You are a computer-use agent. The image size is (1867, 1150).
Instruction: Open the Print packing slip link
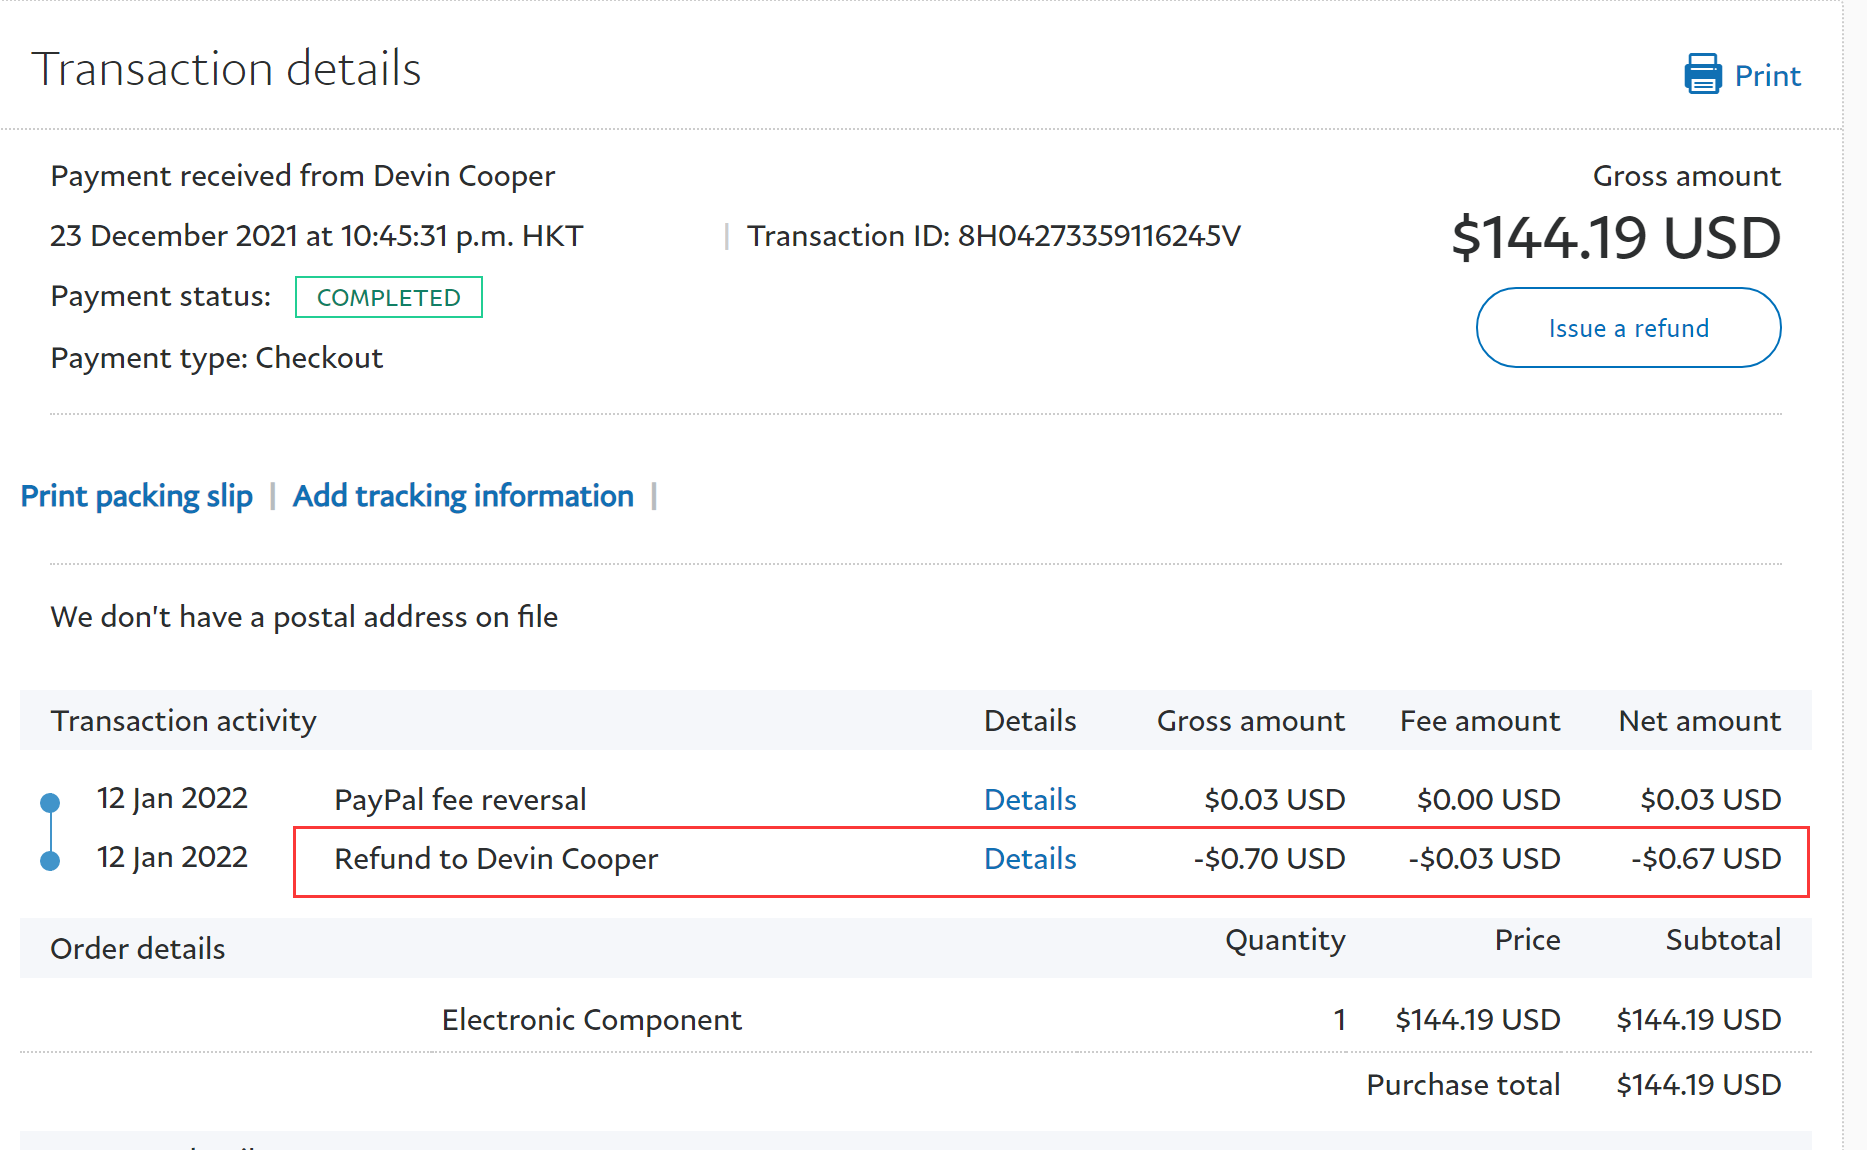coord(137,496)
